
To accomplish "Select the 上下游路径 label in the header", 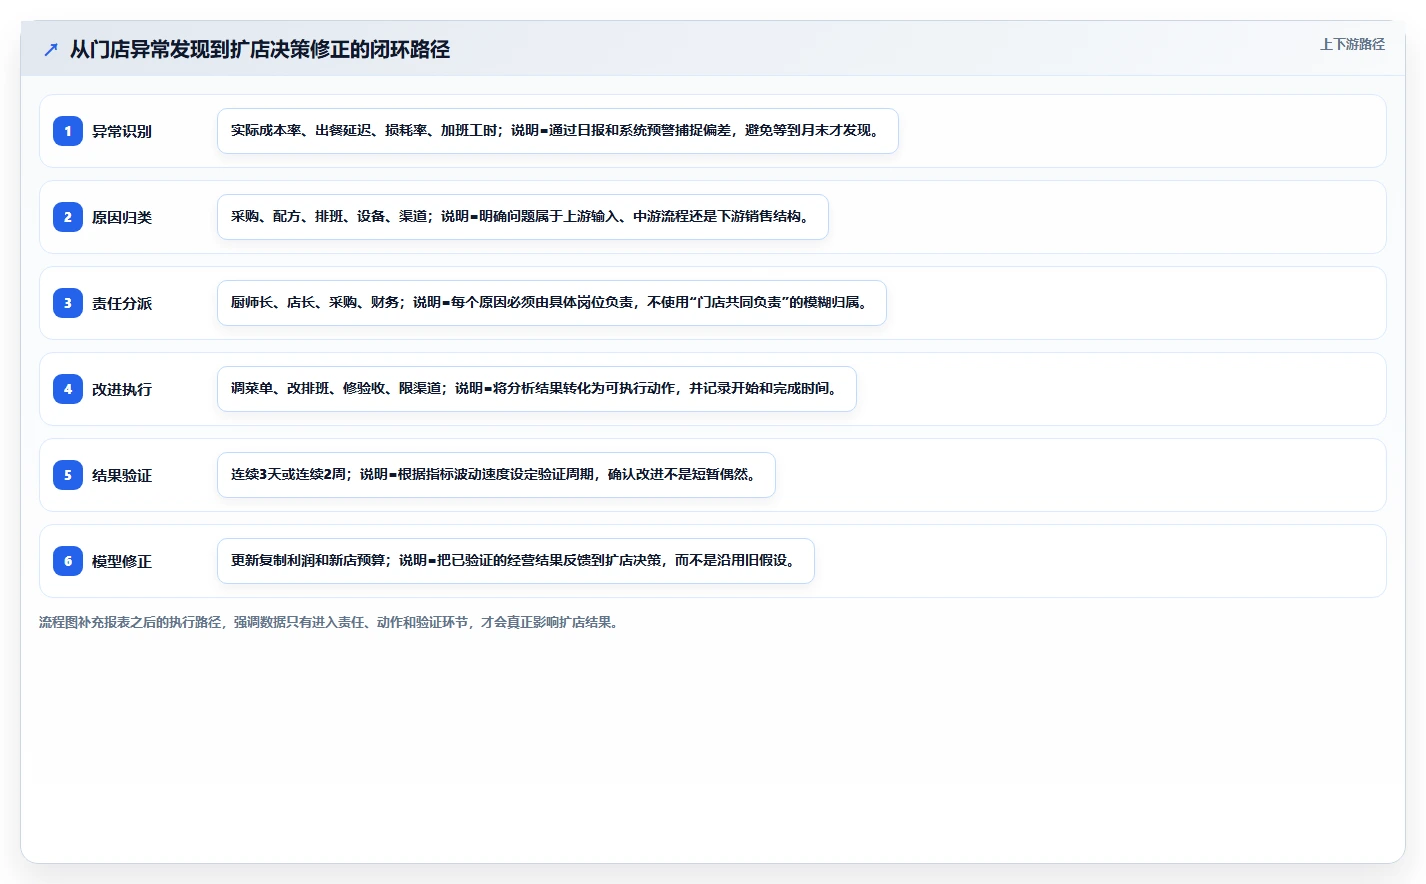I will pyautogui.click(x=1352, y=44).
